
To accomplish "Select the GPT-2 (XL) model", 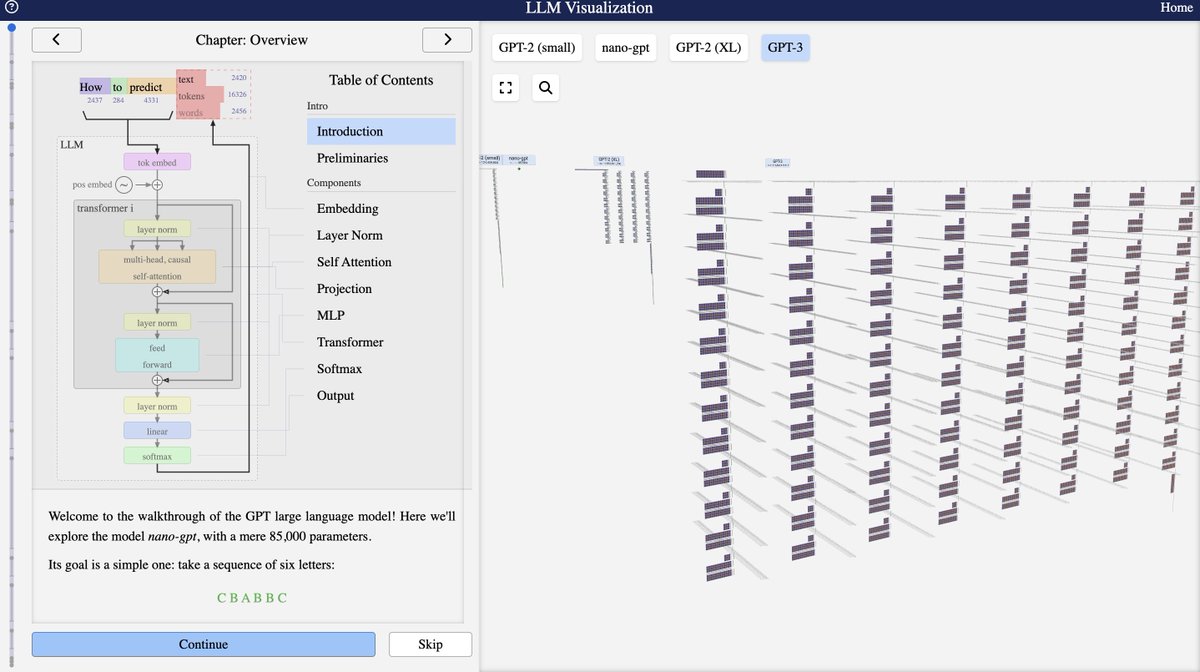I will pos(709,47).
